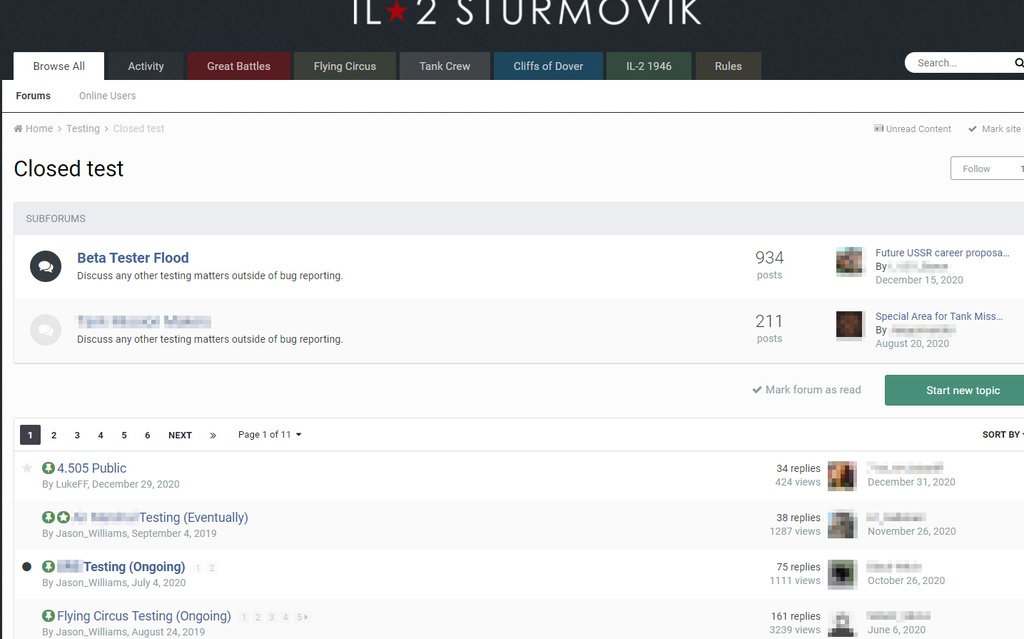1024x639 pixels.
Task: Click Mark forum as read
Action: tap(807, 390)
